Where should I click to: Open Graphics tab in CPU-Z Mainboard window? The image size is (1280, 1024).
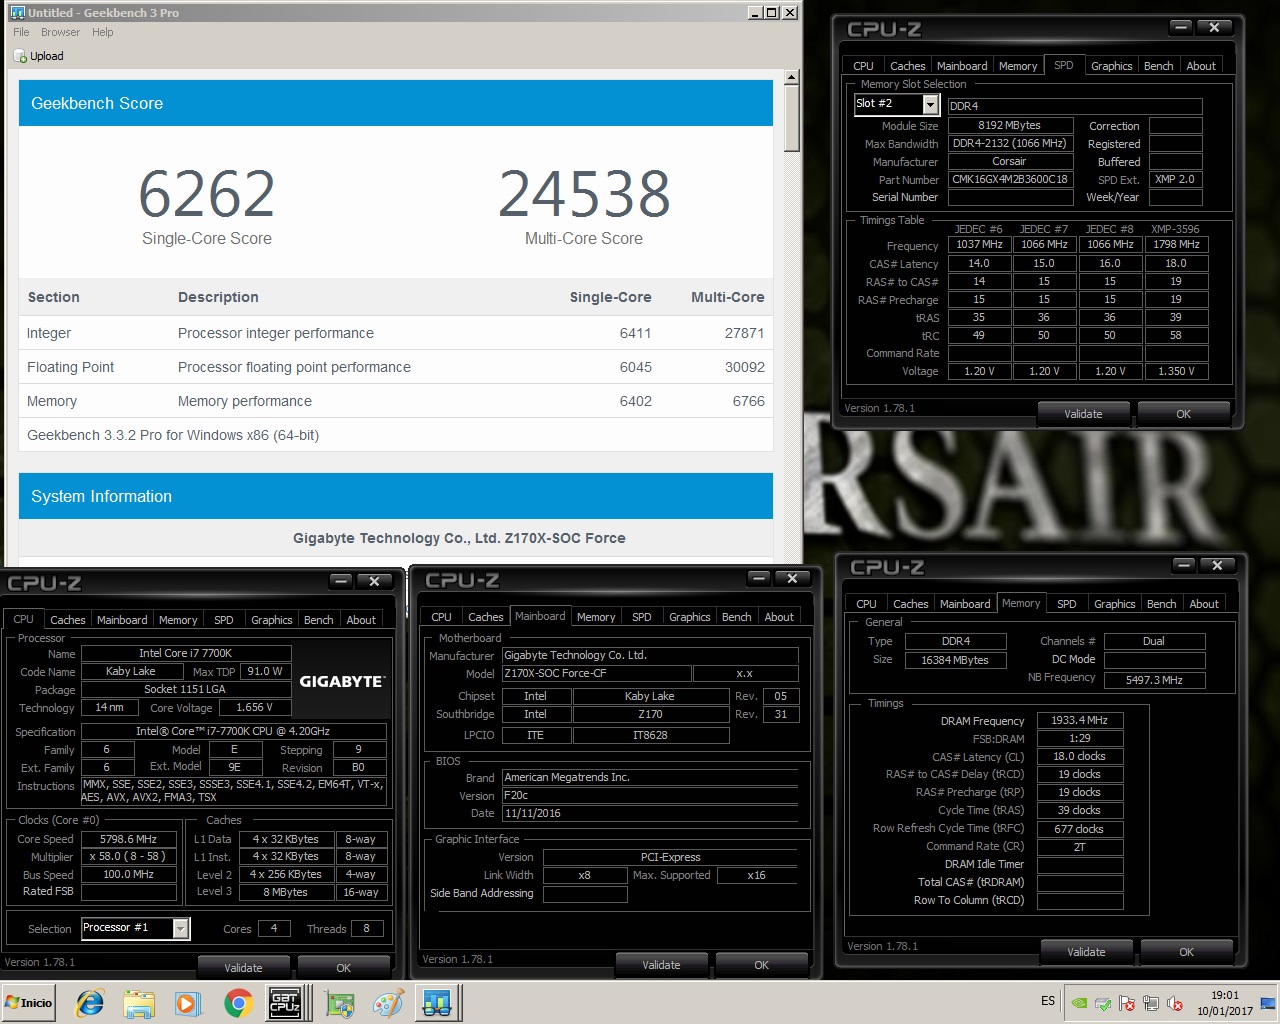tap(689, 617)
